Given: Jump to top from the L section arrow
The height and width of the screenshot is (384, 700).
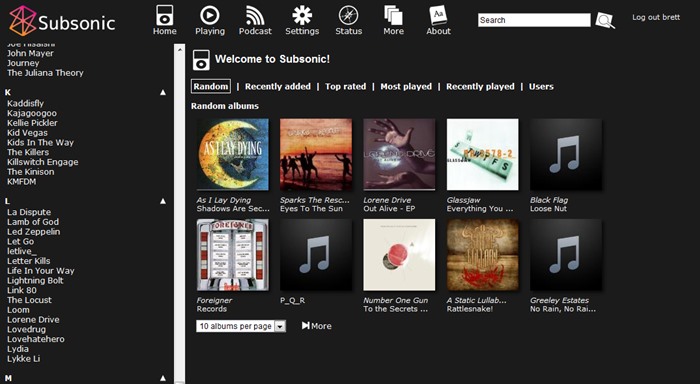Looking at the screenshot, I should (x=163, y=201).
